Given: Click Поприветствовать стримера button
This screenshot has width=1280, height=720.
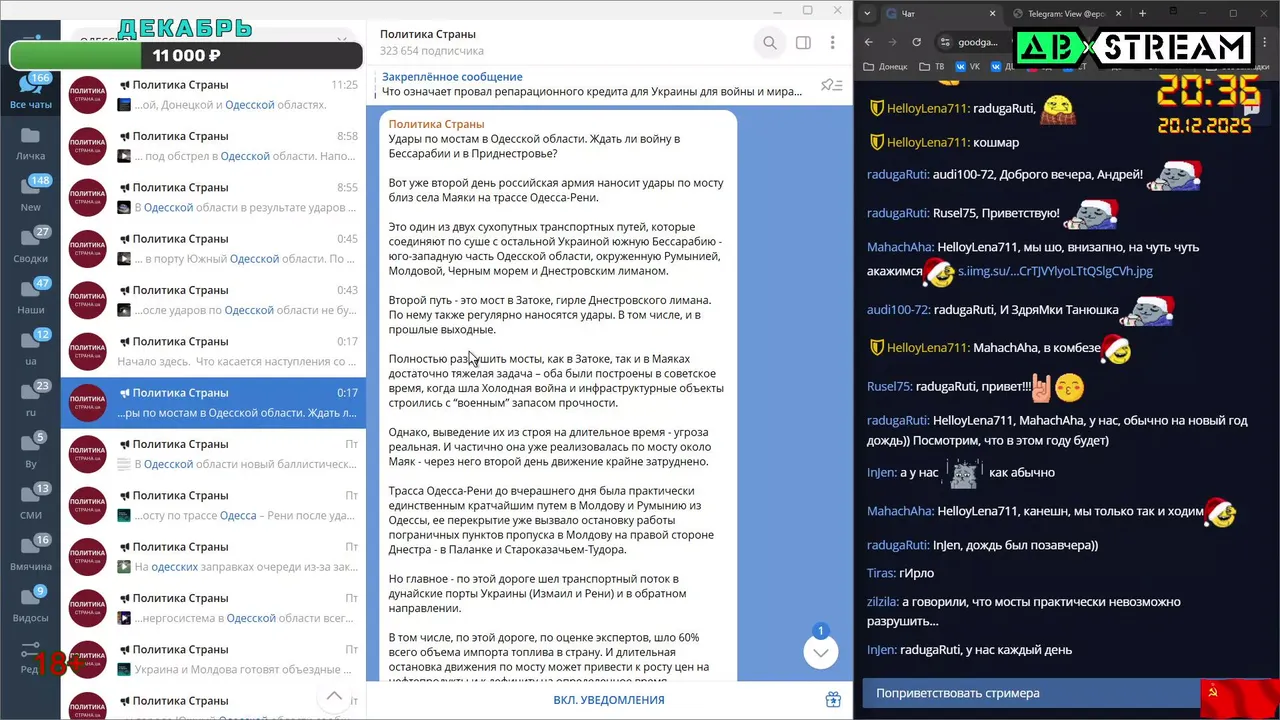Looking at the screenshot, I should 1030,693.
